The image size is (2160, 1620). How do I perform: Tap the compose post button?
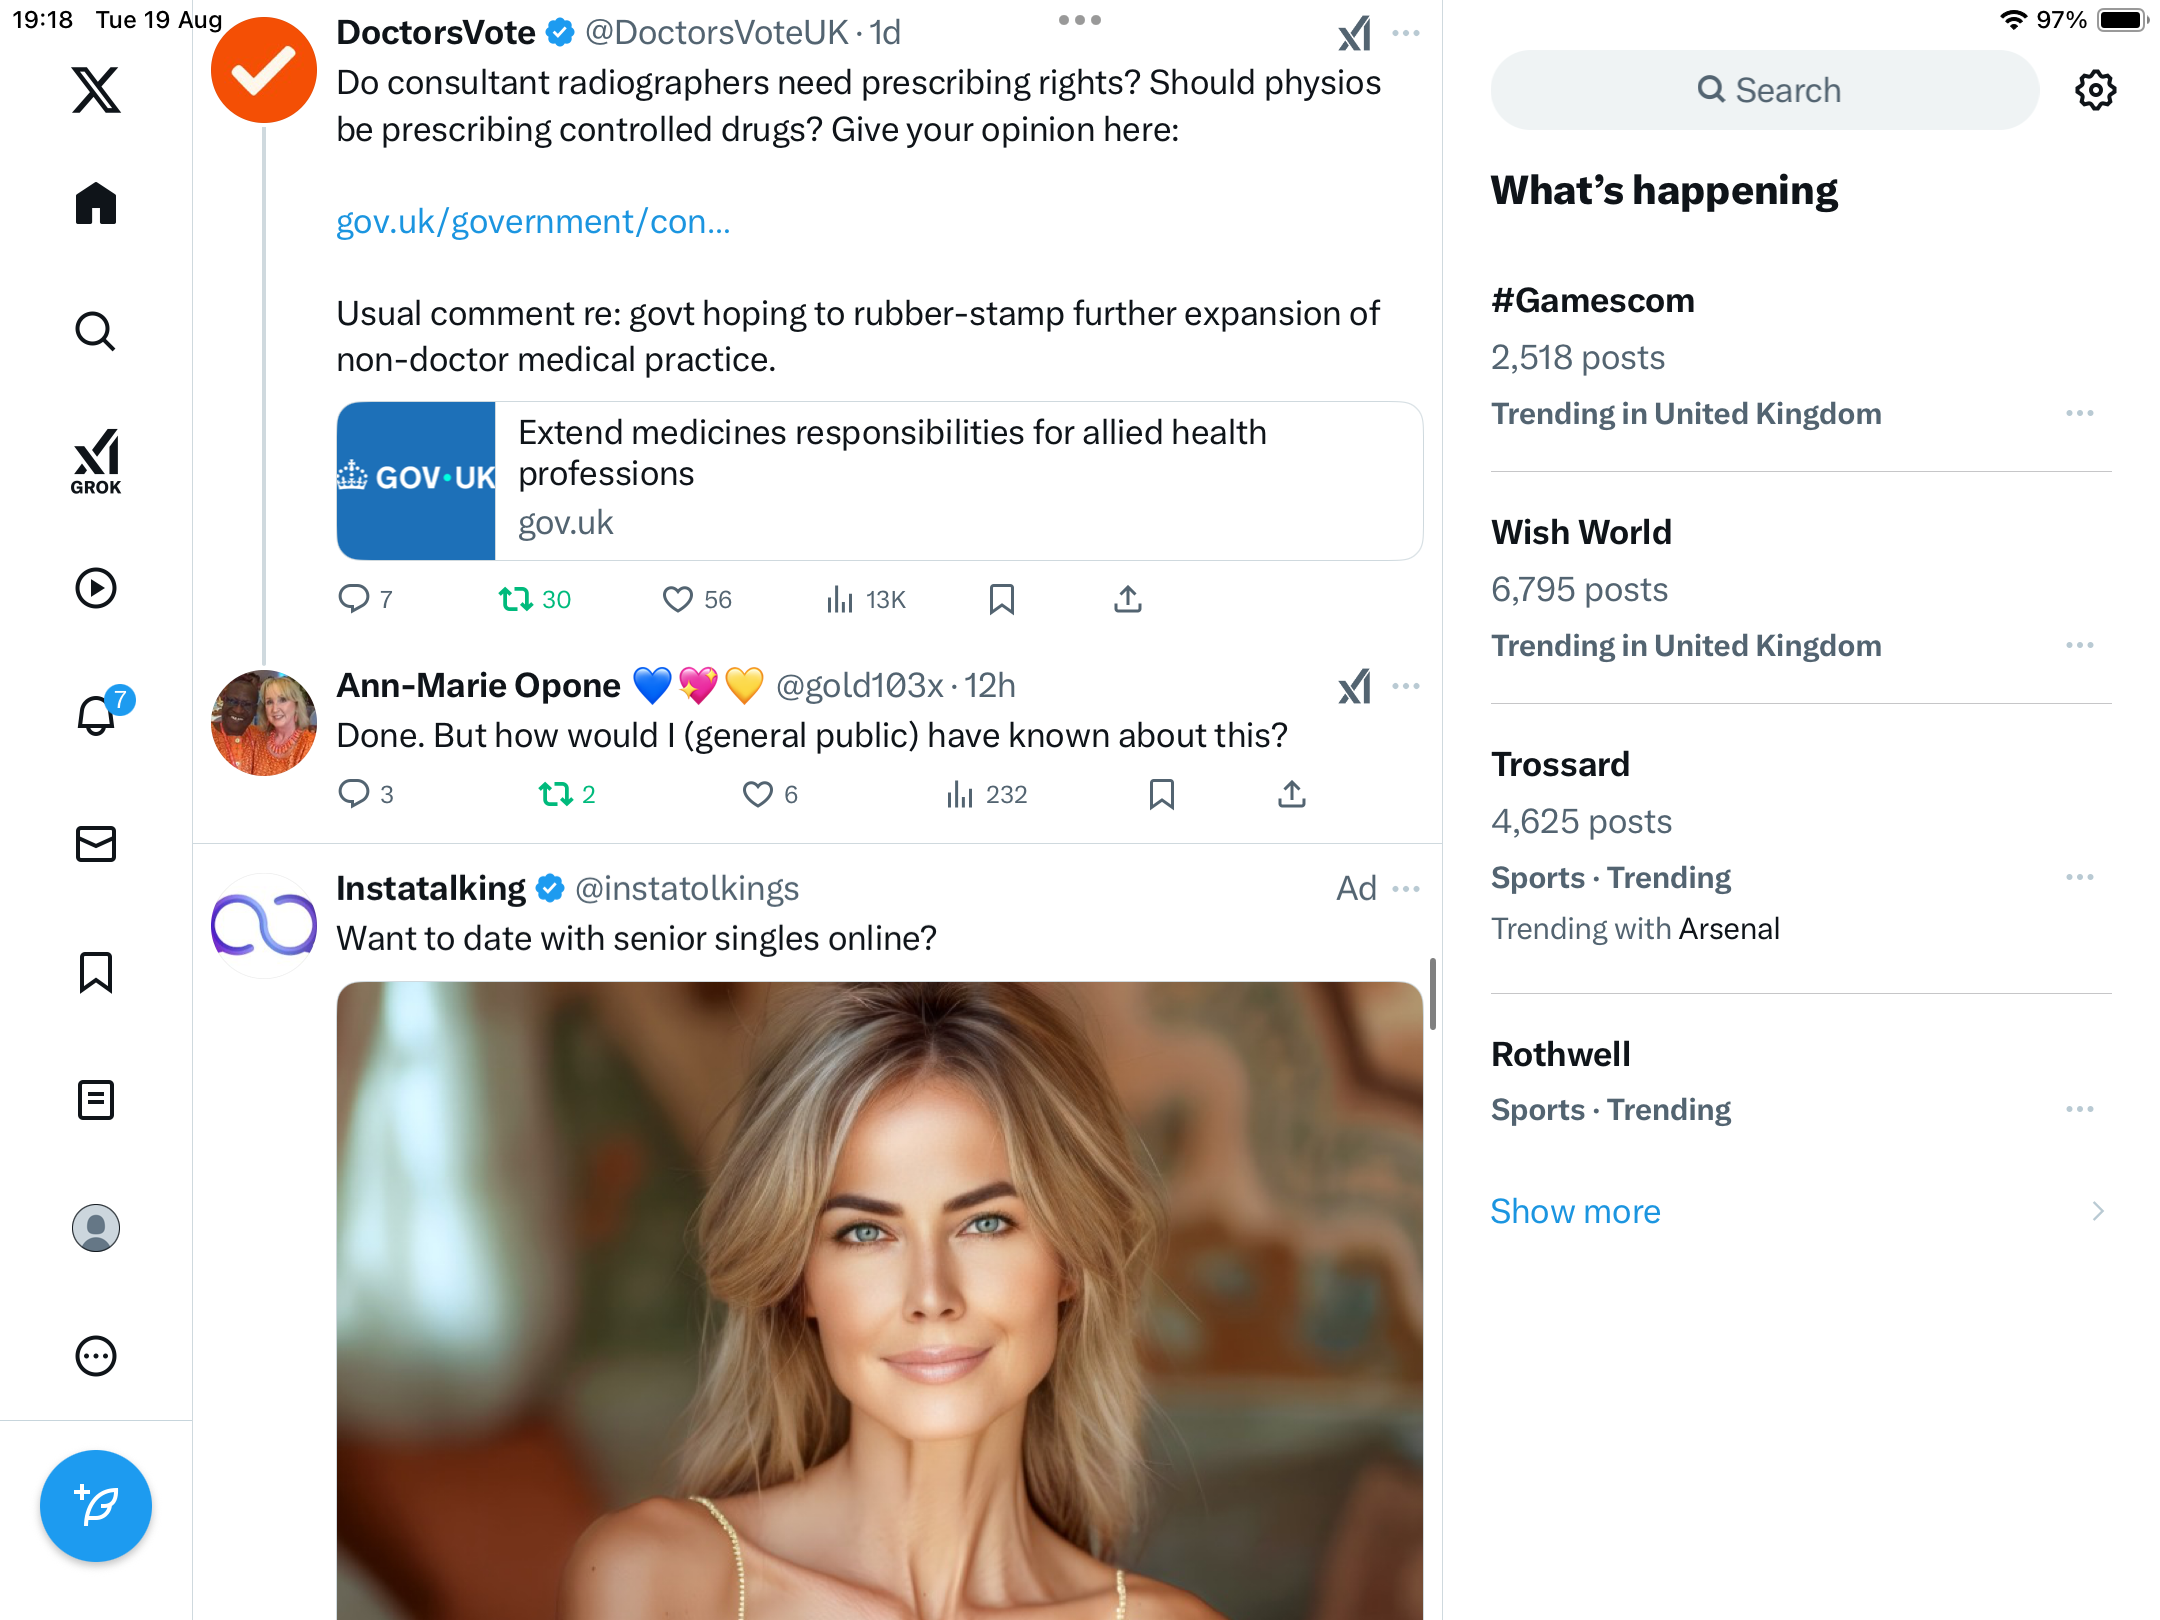tap(96, 1505)
